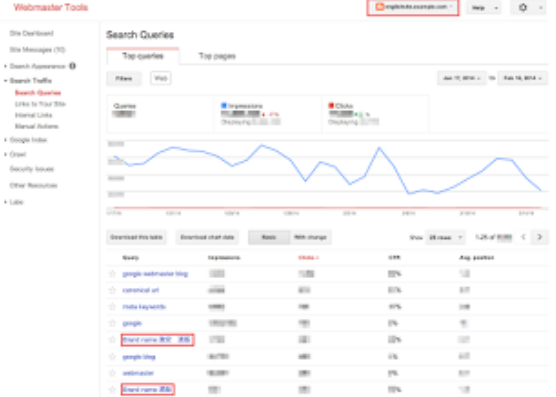Go to the next page of results

coord(540,237)
